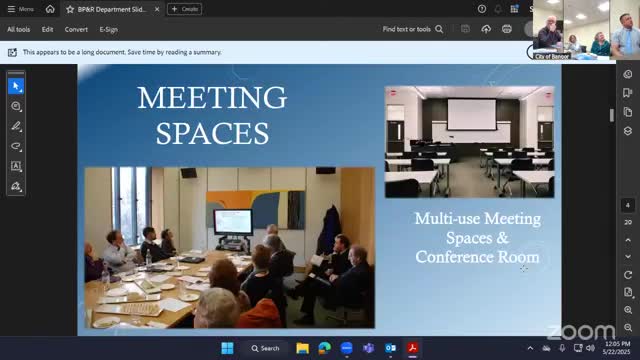Choose the Select arrow tool
Screen dimensions: 640x360
(16, 87)
